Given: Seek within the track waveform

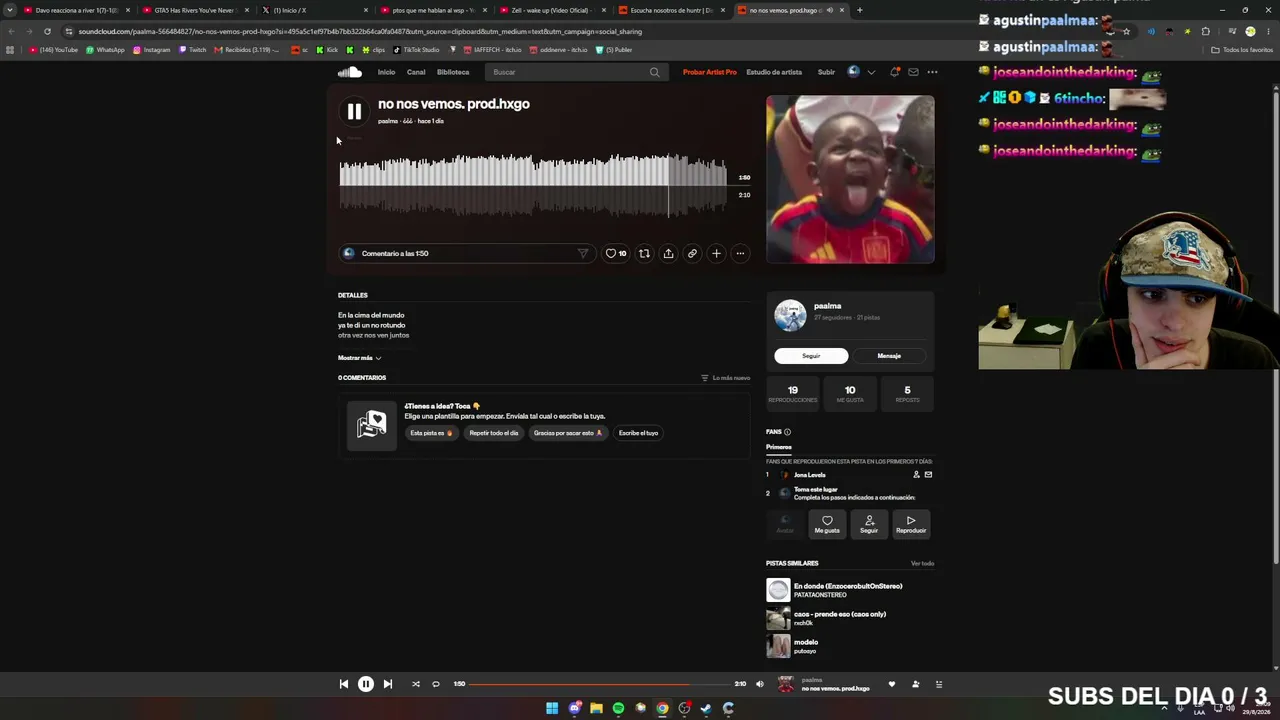Looking at the screenshot, I should [x=533, y=186].
